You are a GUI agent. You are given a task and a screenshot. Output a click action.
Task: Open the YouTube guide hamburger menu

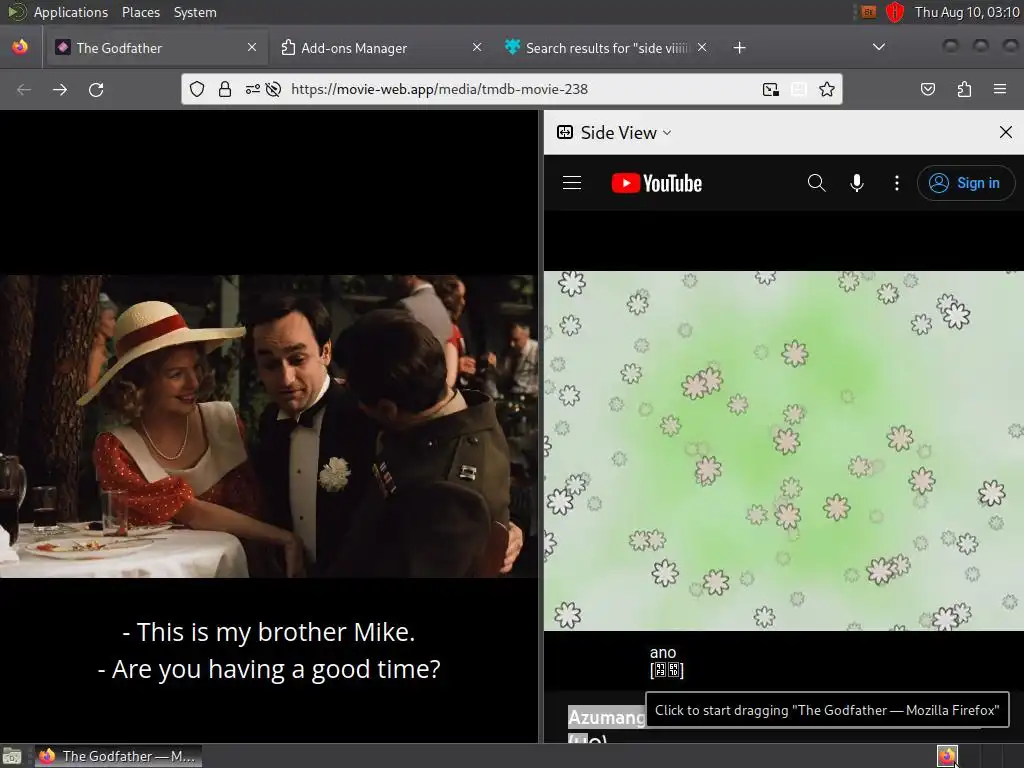(x=572, y=183)
